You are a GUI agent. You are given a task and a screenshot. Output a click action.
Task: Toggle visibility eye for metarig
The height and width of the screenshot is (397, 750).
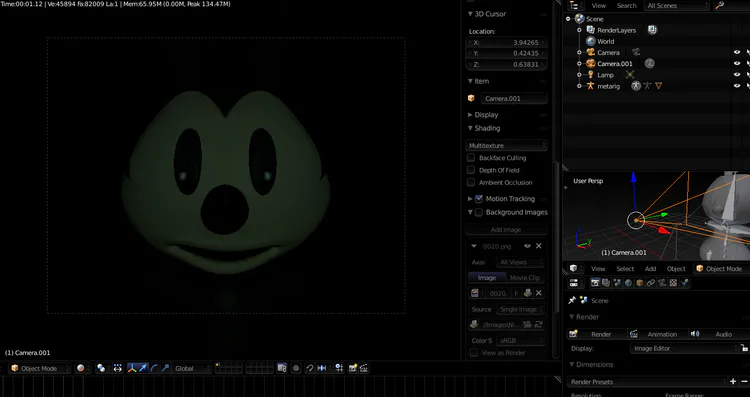[x=737, y=86]
